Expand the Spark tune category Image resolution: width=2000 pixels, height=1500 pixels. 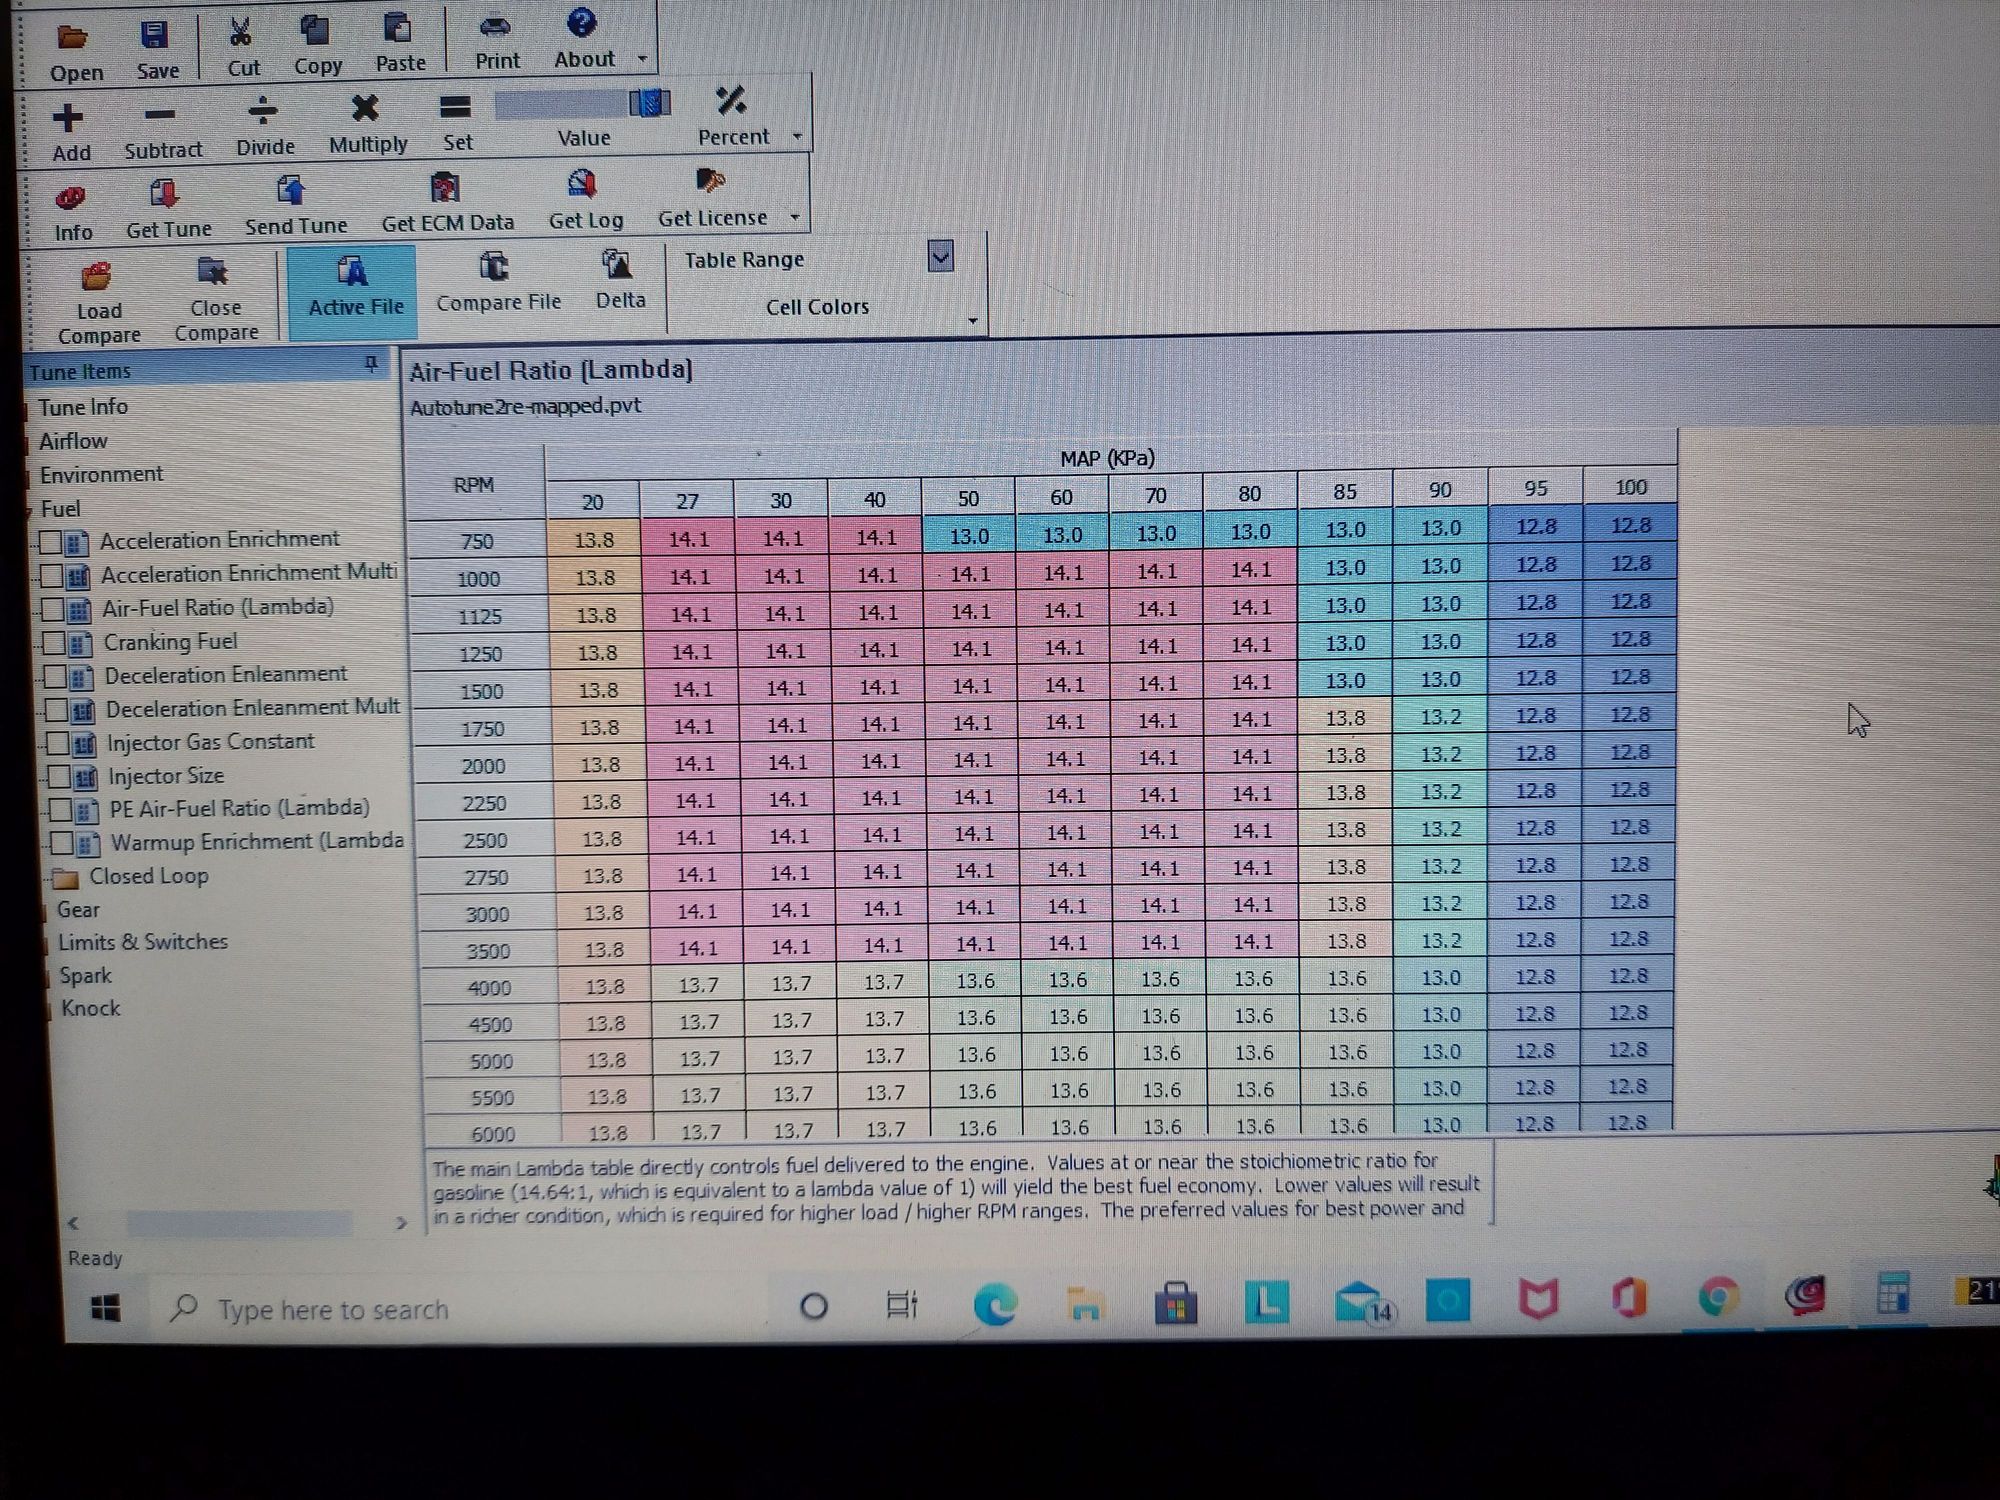pyautogui.click(x=85, y=975)
